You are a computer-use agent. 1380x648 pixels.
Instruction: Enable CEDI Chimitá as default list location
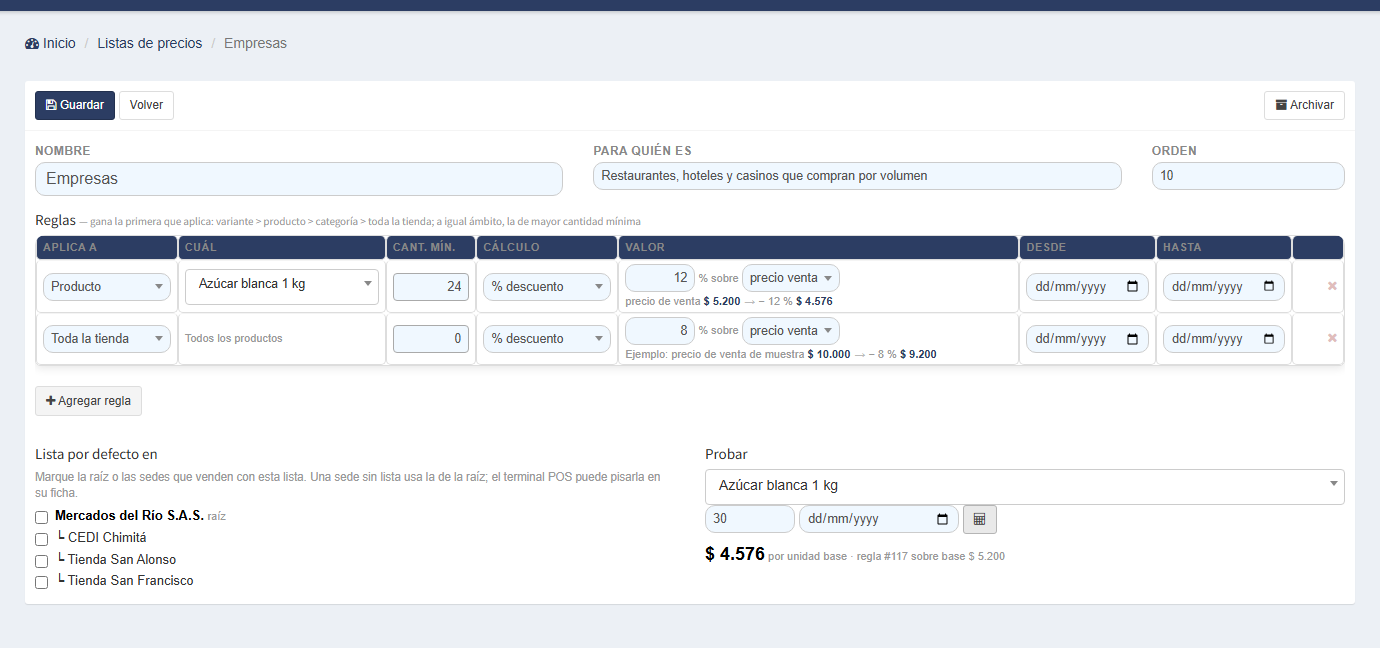(42, 539)
